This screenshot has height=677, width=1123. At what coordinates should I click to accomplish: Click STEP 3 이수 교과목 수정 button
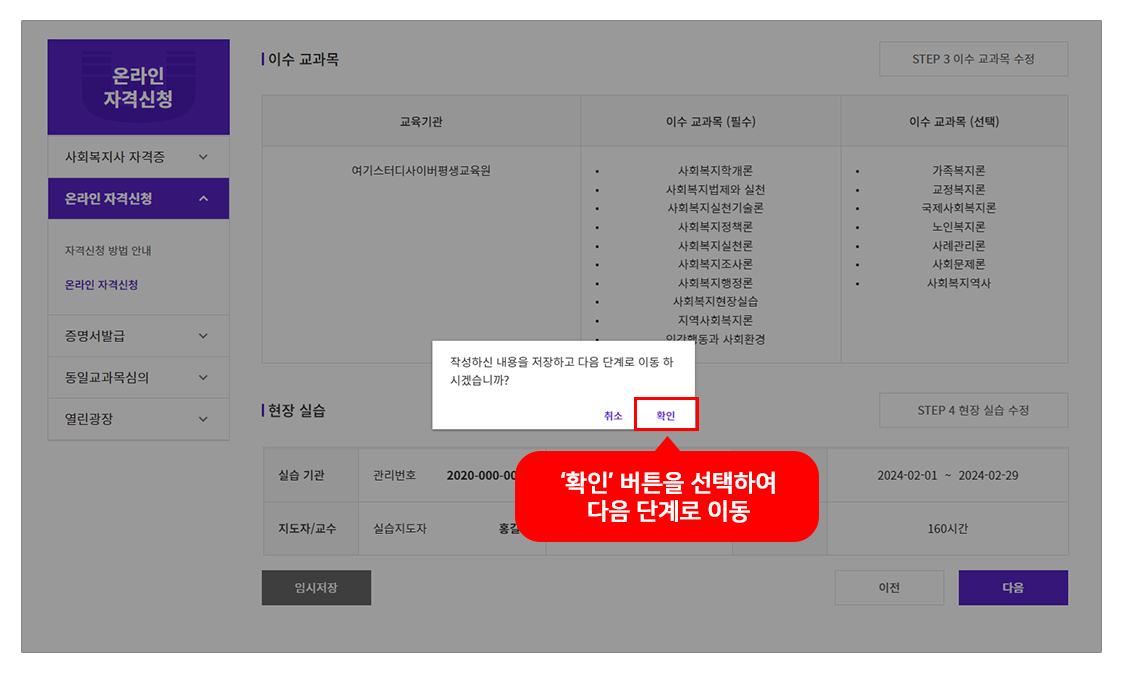(973, 59)
